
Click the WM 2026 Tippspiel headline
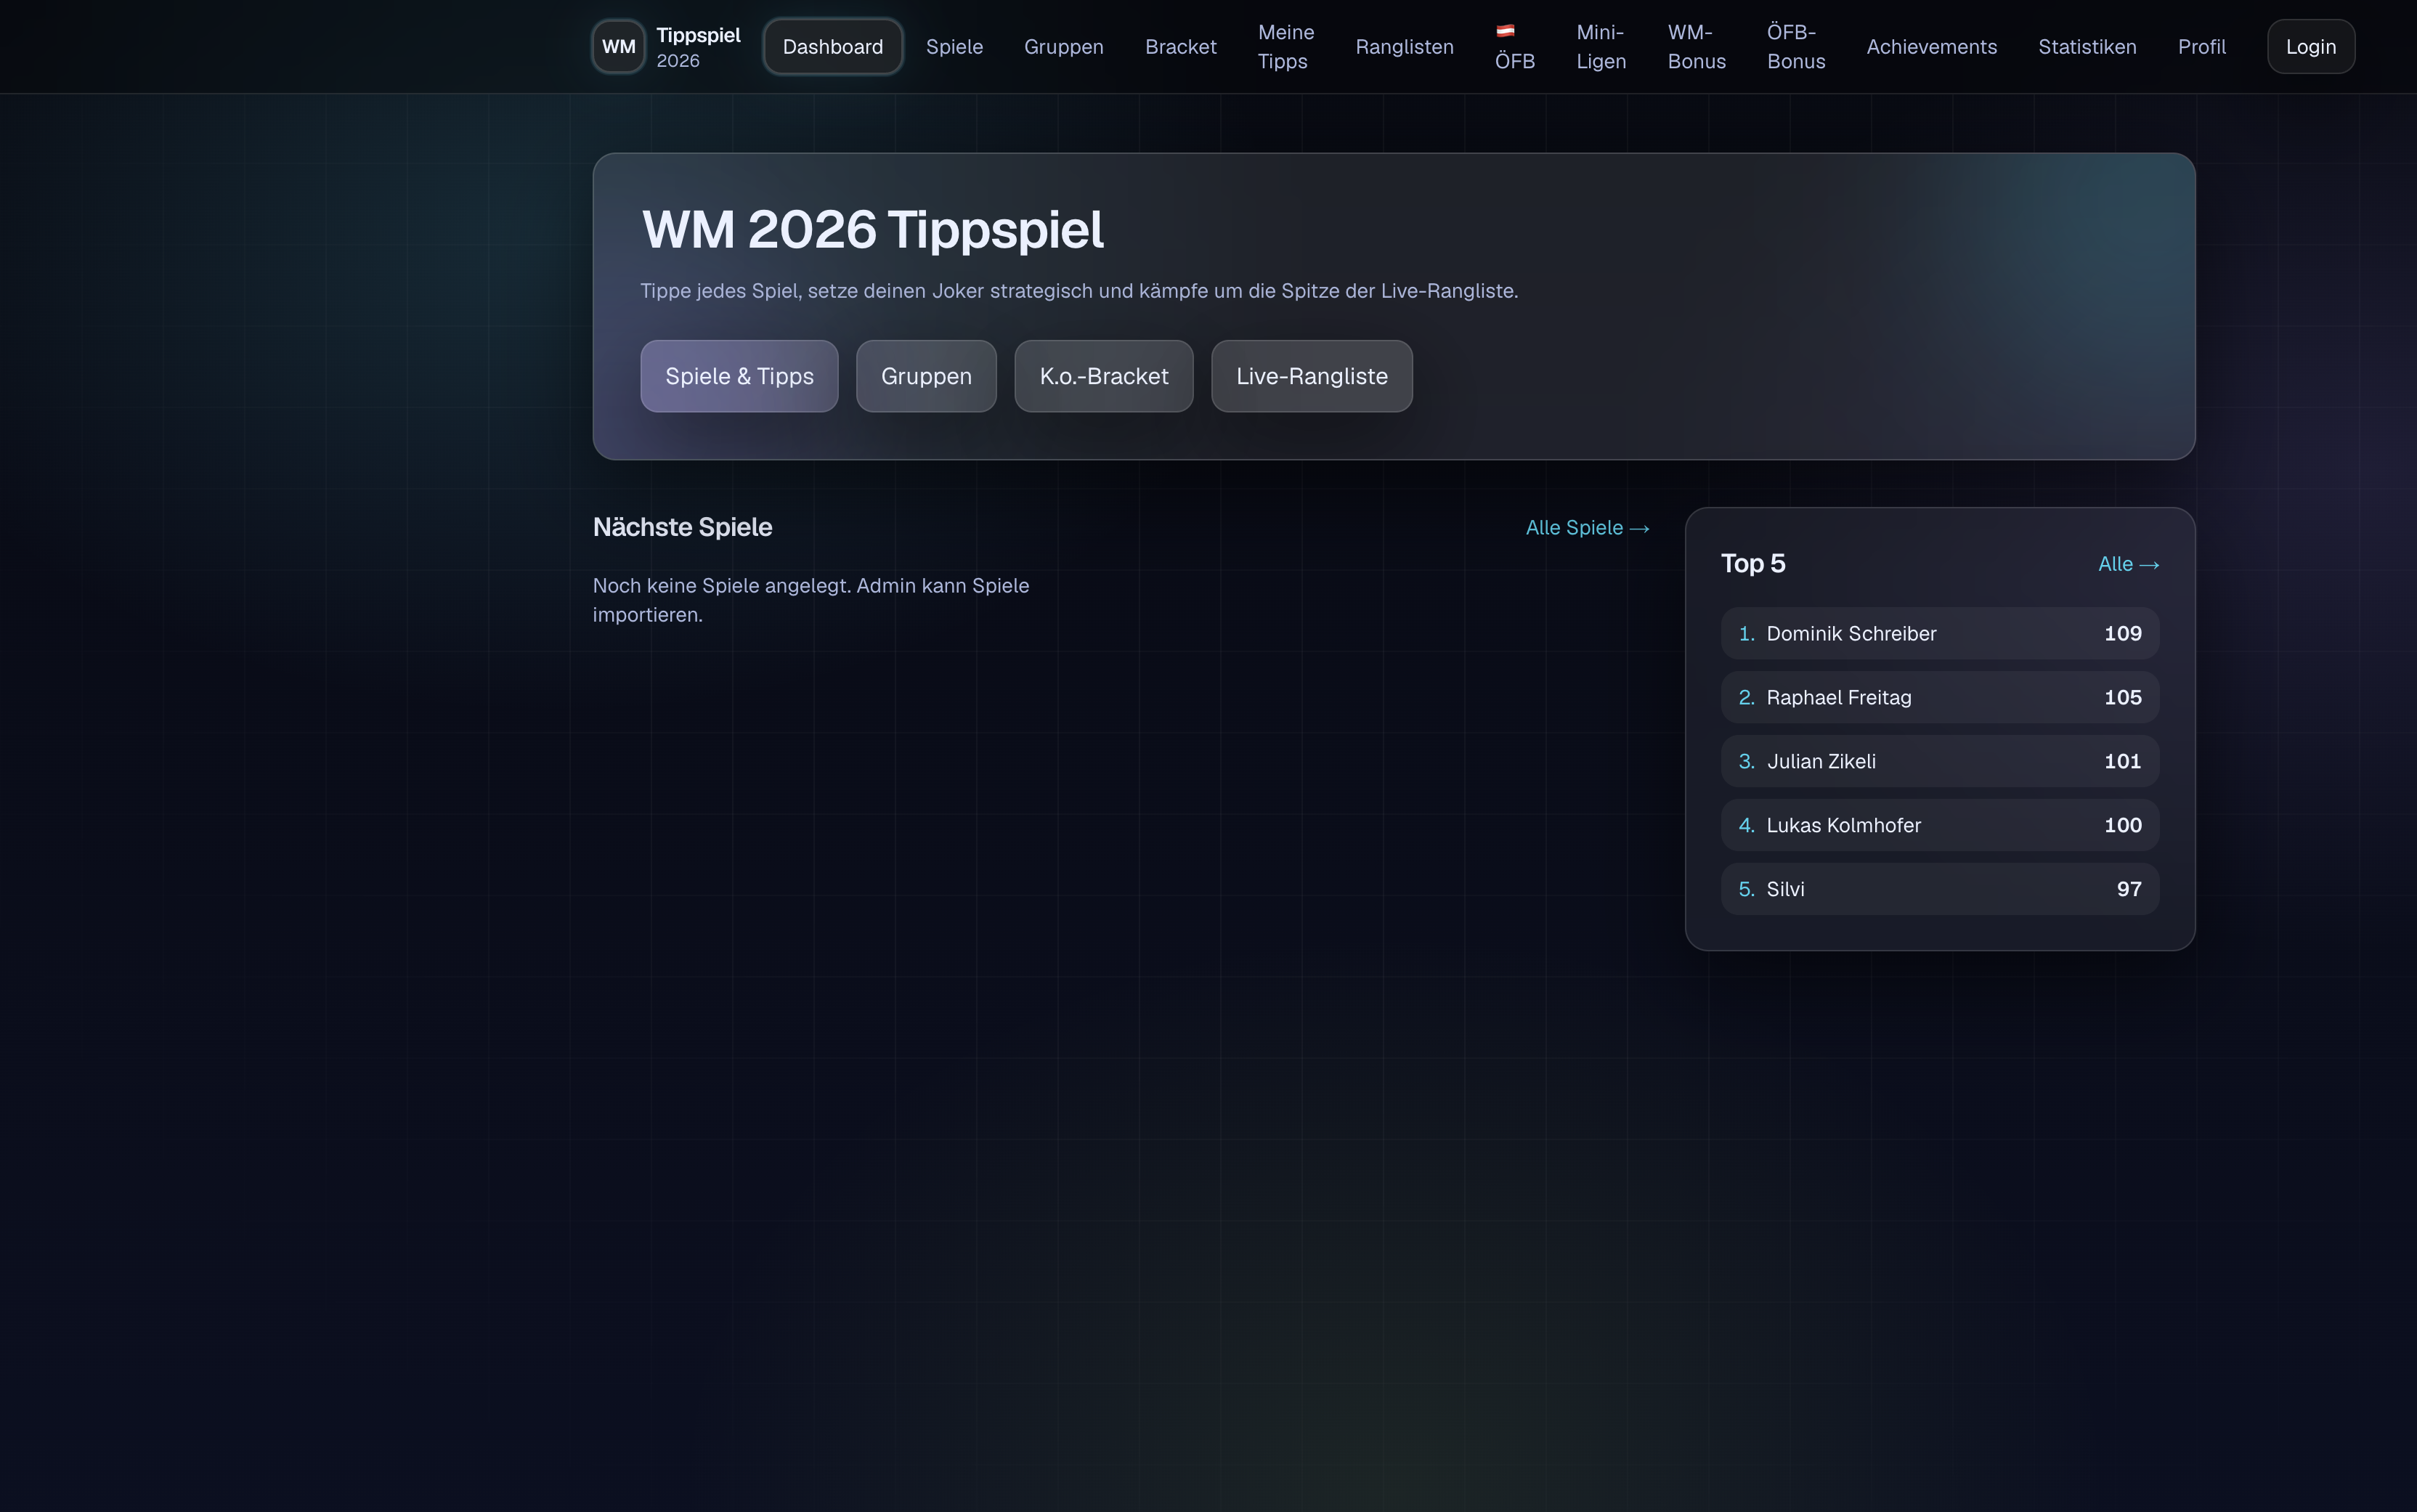(872, 230)
